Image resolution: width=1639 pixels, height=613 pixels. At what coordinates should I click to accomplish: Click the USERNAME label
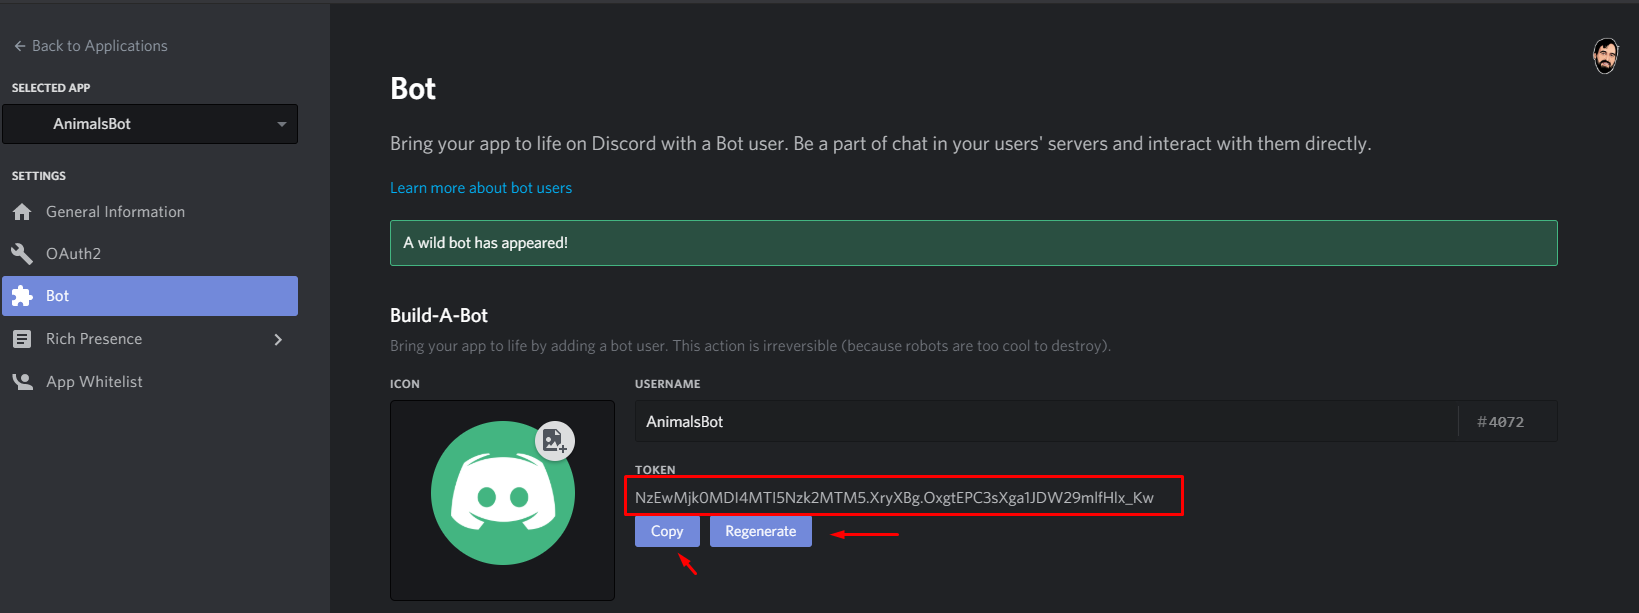click(667, 384)
